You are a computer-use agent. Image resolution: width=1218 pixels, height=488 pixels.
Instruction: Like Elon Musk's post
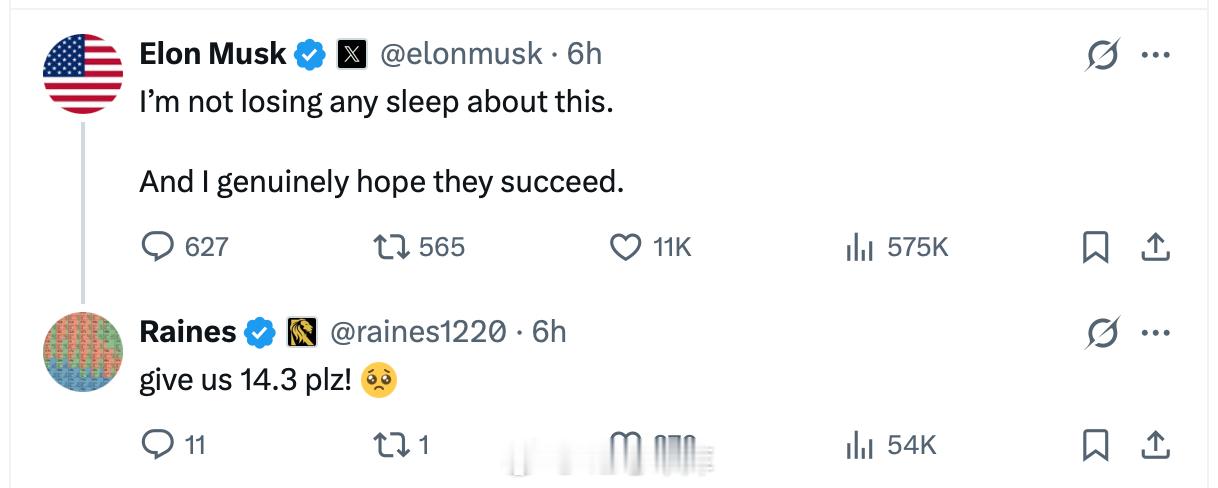click(x=626, y=246)
